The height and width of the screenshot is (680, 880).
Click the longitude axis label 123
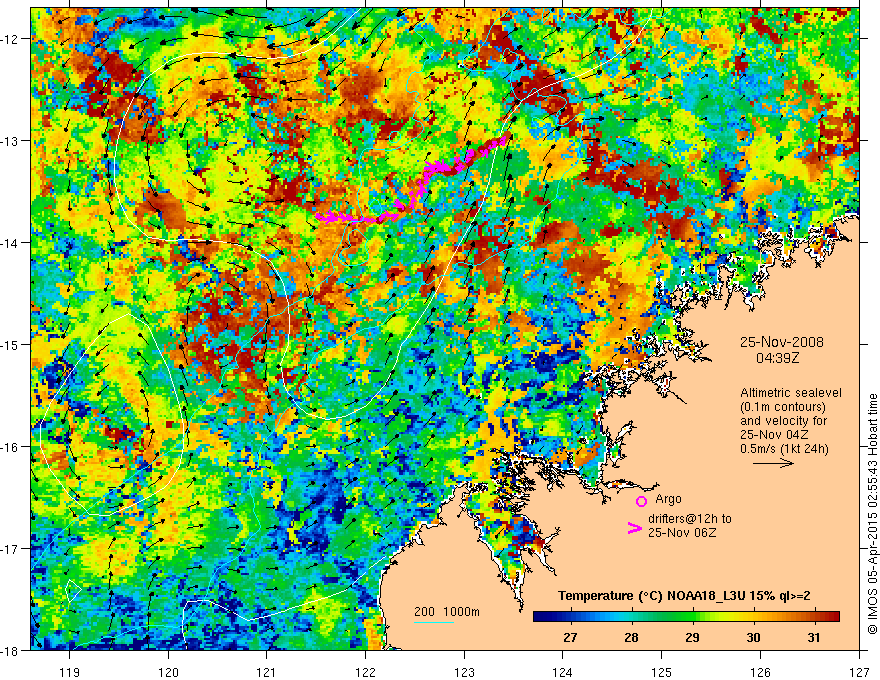pyautogui.click(x=464, y=672)
